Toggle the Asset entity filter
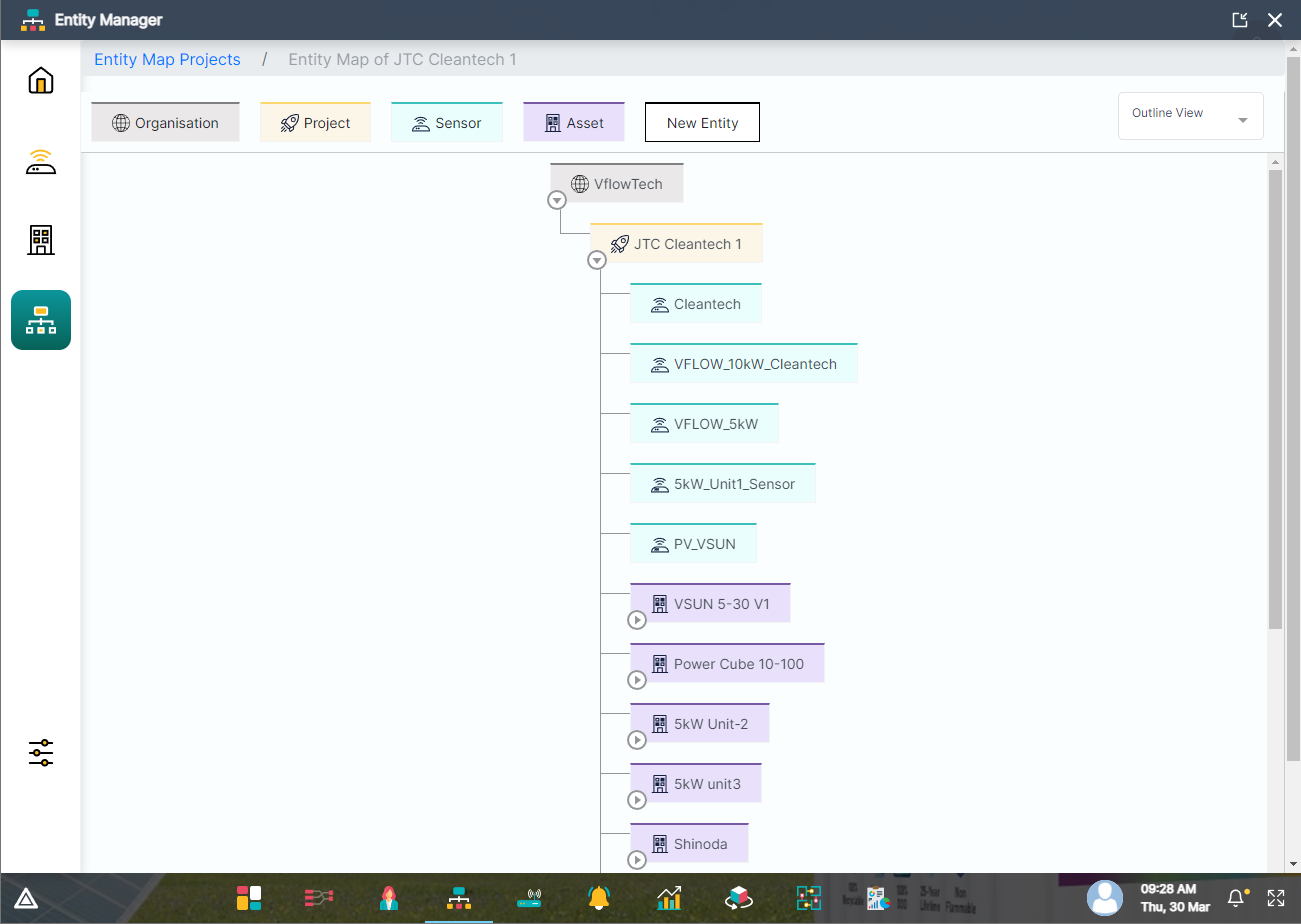 point(573,122)
